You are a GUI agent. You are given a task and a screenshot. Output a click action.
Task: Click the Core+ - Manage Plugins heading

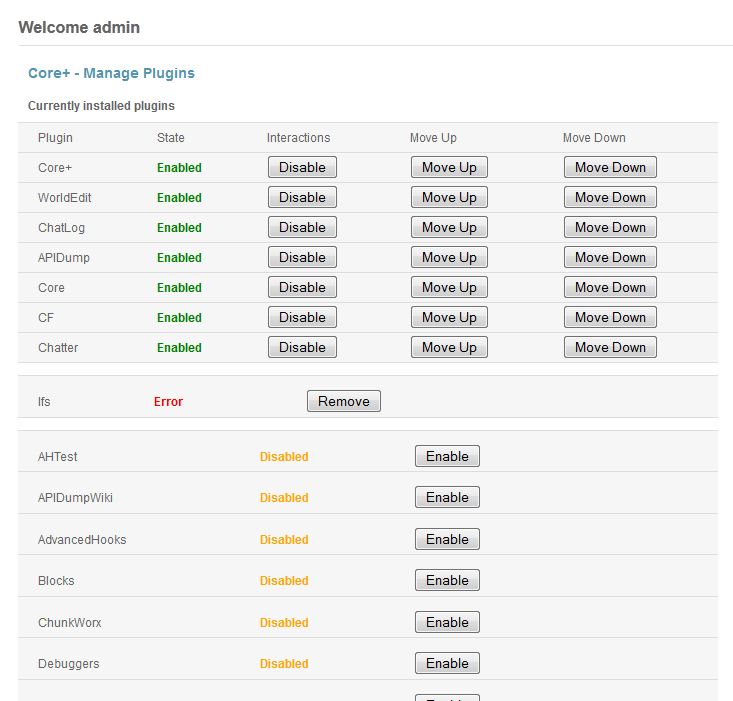pyautogui.click(x=111, y=73)
